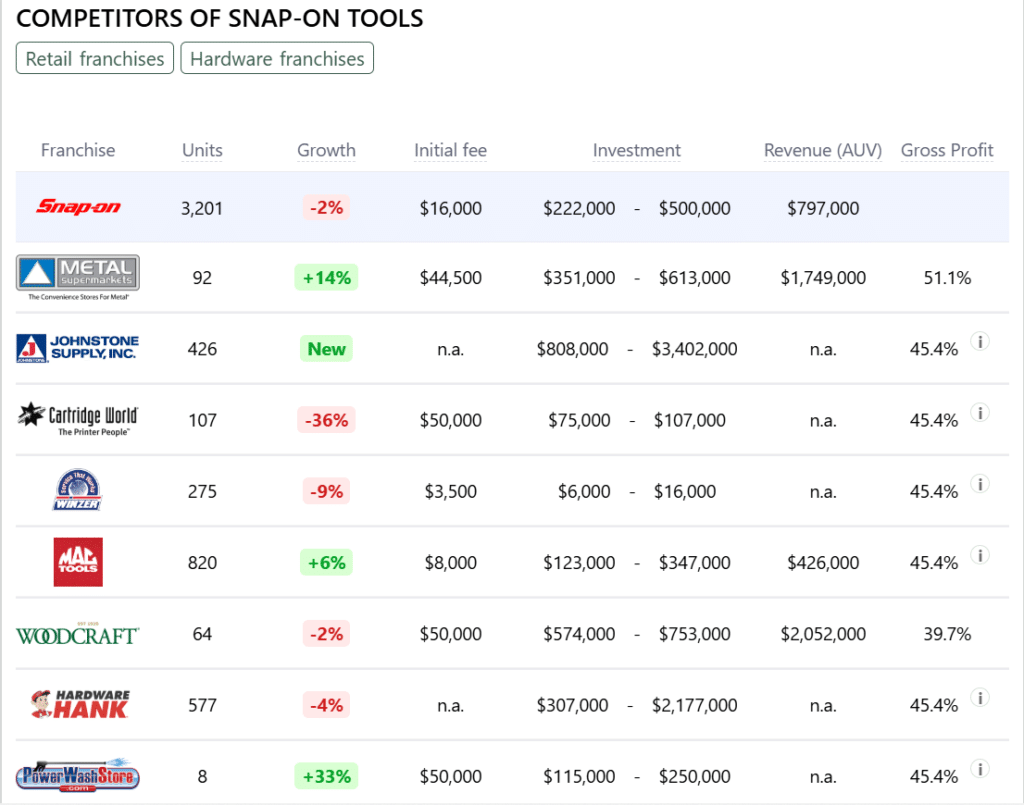Click Woodcraft's -2% growth badge
Image resolution: width=1024 pixels, height=805 pixels.
pyautogui.click(x=326, y=633)
